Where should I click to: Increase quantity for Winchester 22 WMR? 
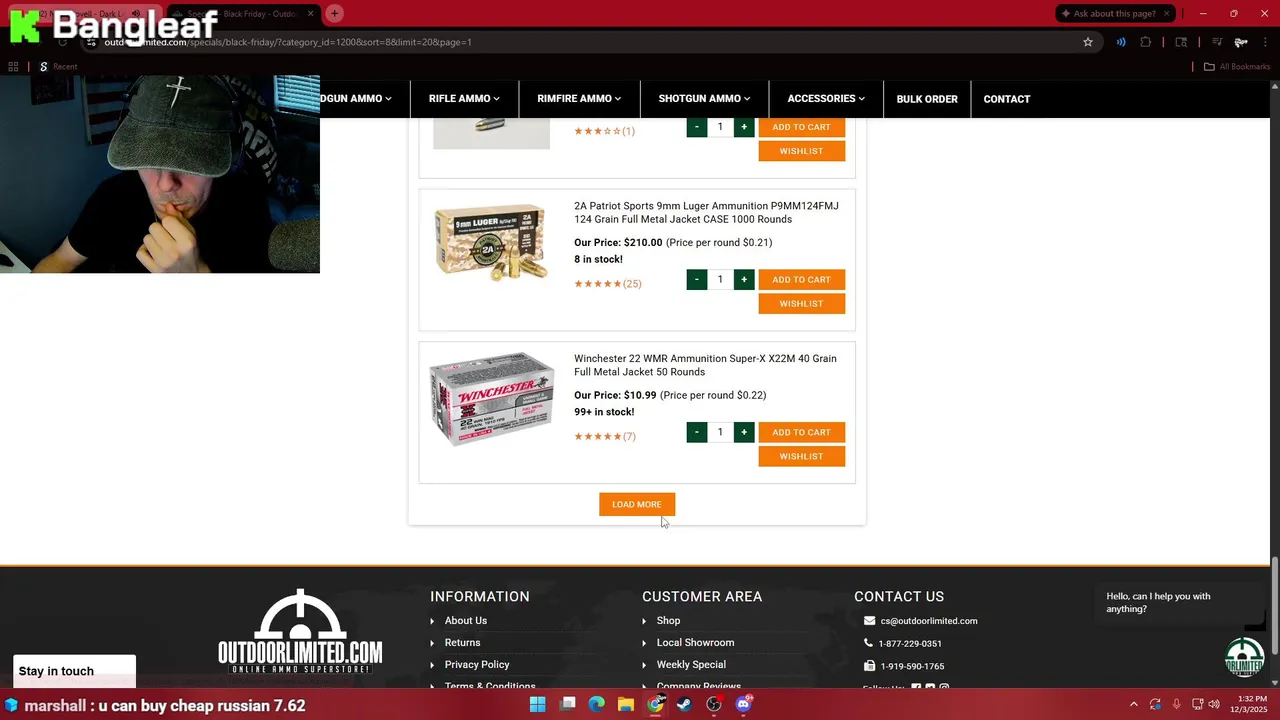[743, 433]
